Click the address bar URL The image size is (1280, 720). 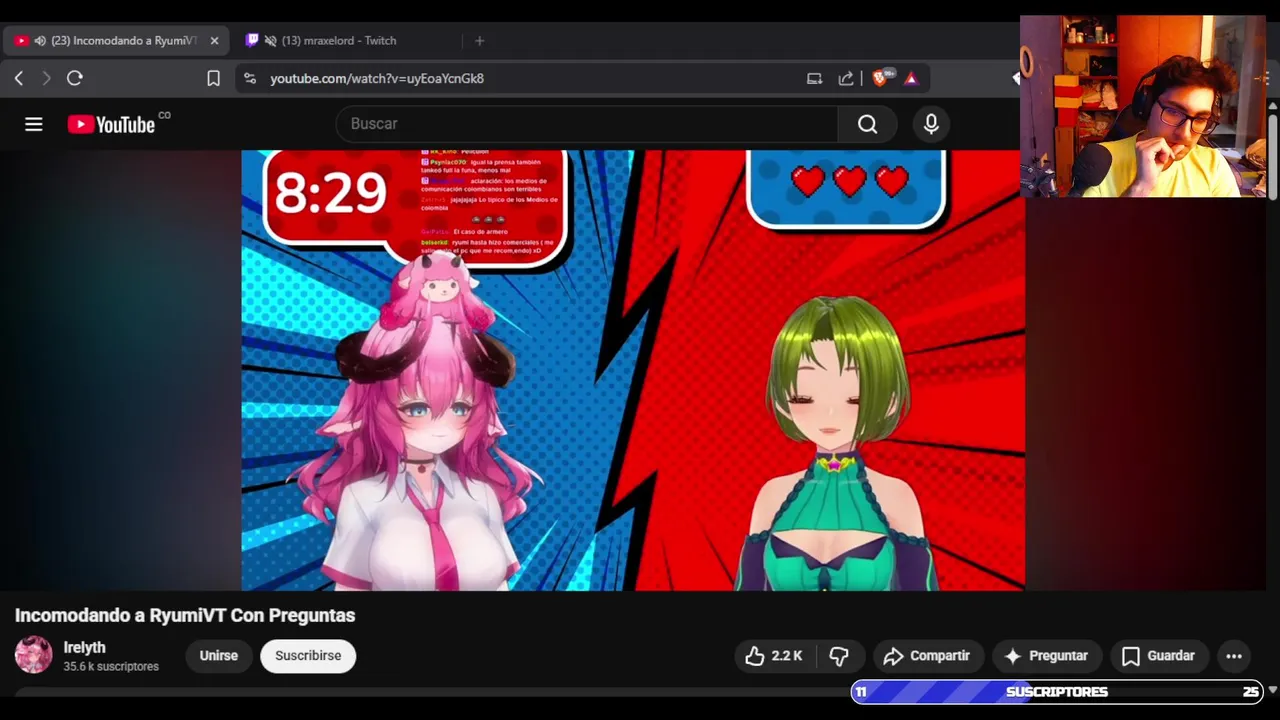coord(377,78)
